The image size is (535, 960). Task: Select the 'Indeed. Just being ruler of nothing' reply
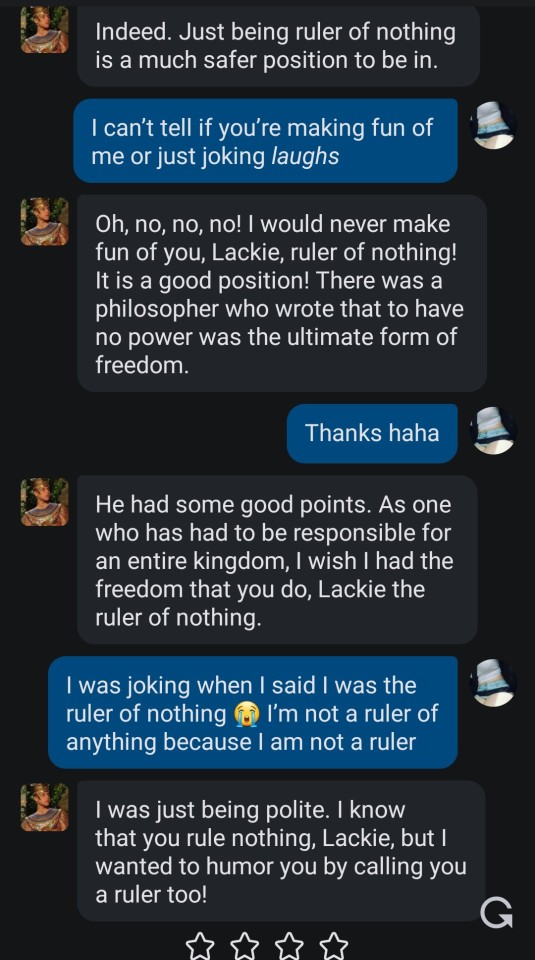click(x=279, y=46)
